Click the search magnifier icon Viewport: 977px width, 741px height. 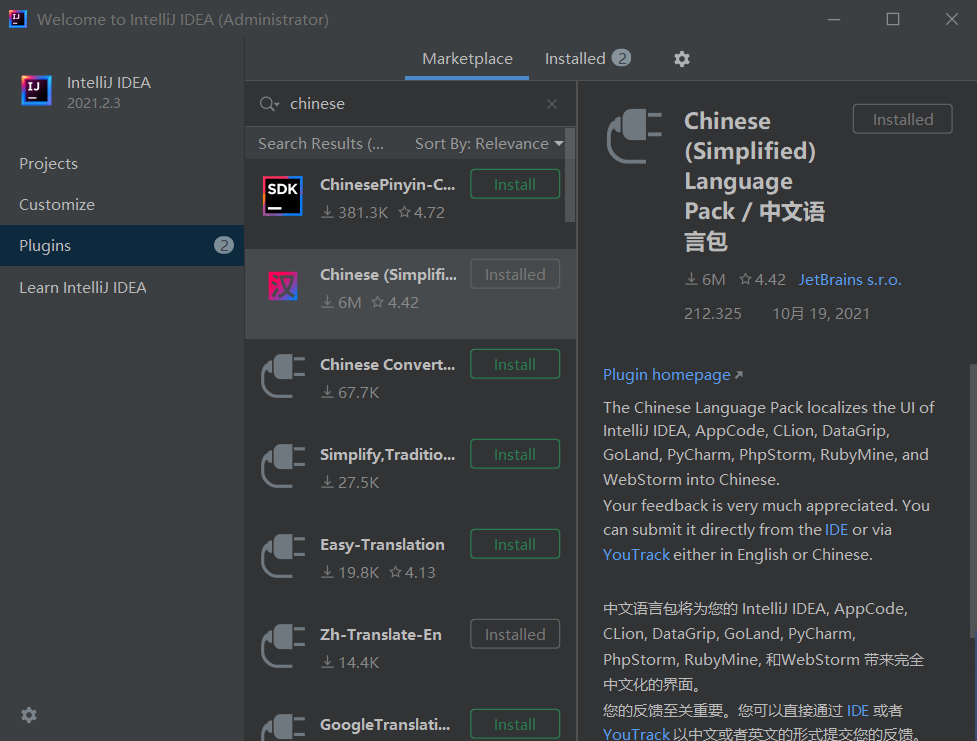coord(269,104)
